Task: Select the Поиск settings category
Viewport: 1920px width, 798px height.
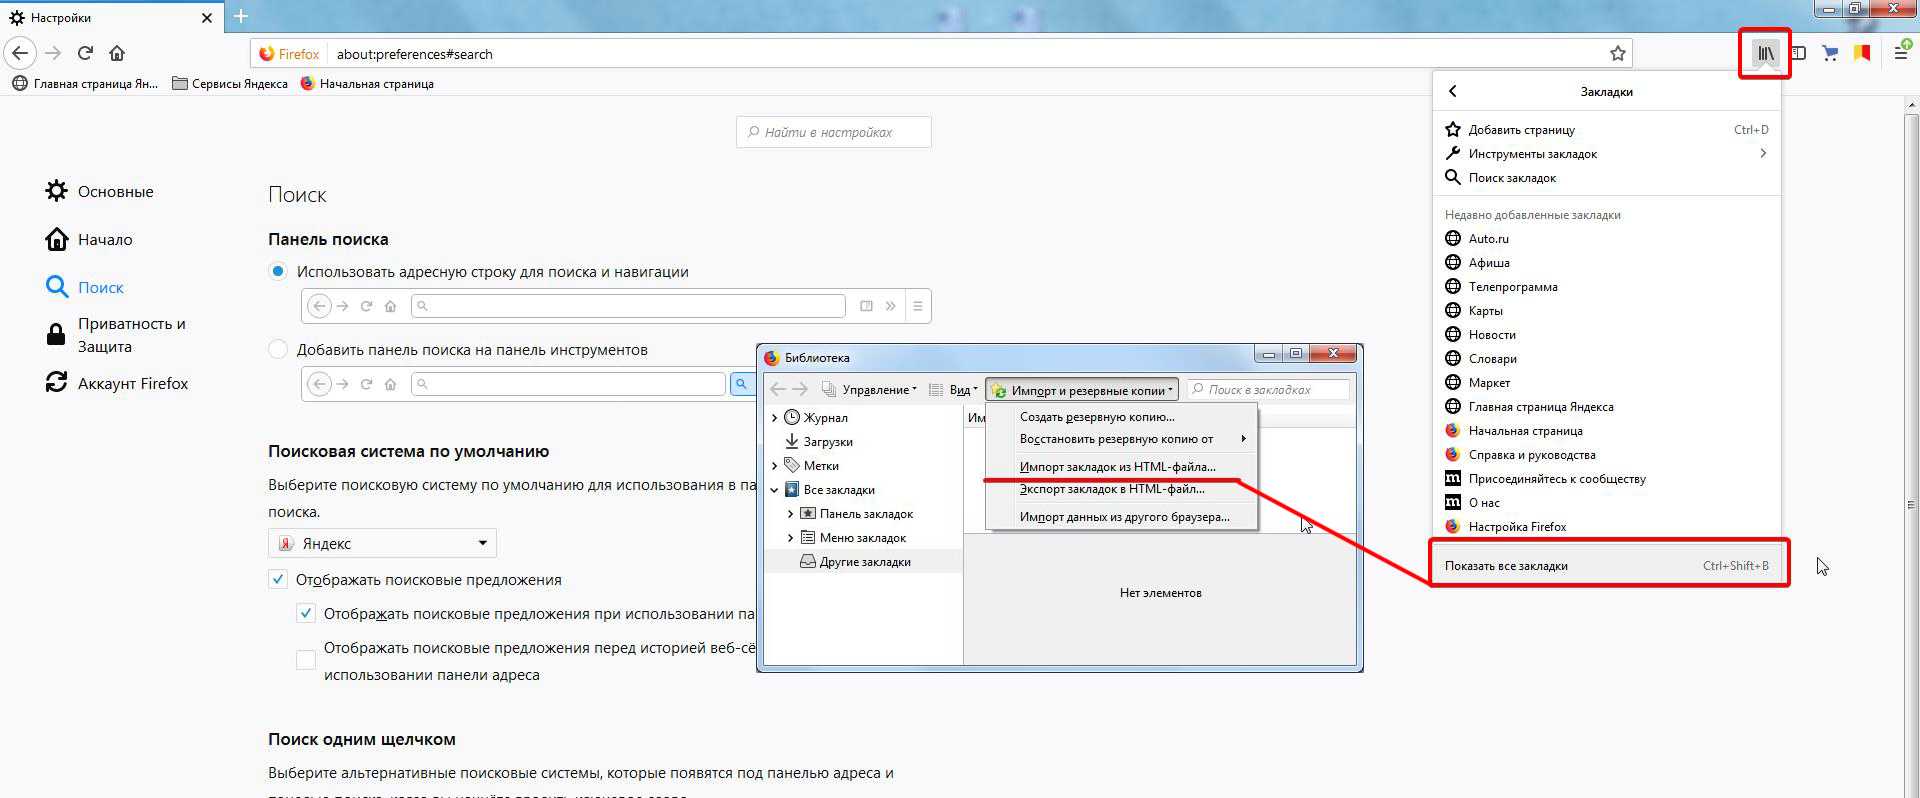Action: [85, 287]
